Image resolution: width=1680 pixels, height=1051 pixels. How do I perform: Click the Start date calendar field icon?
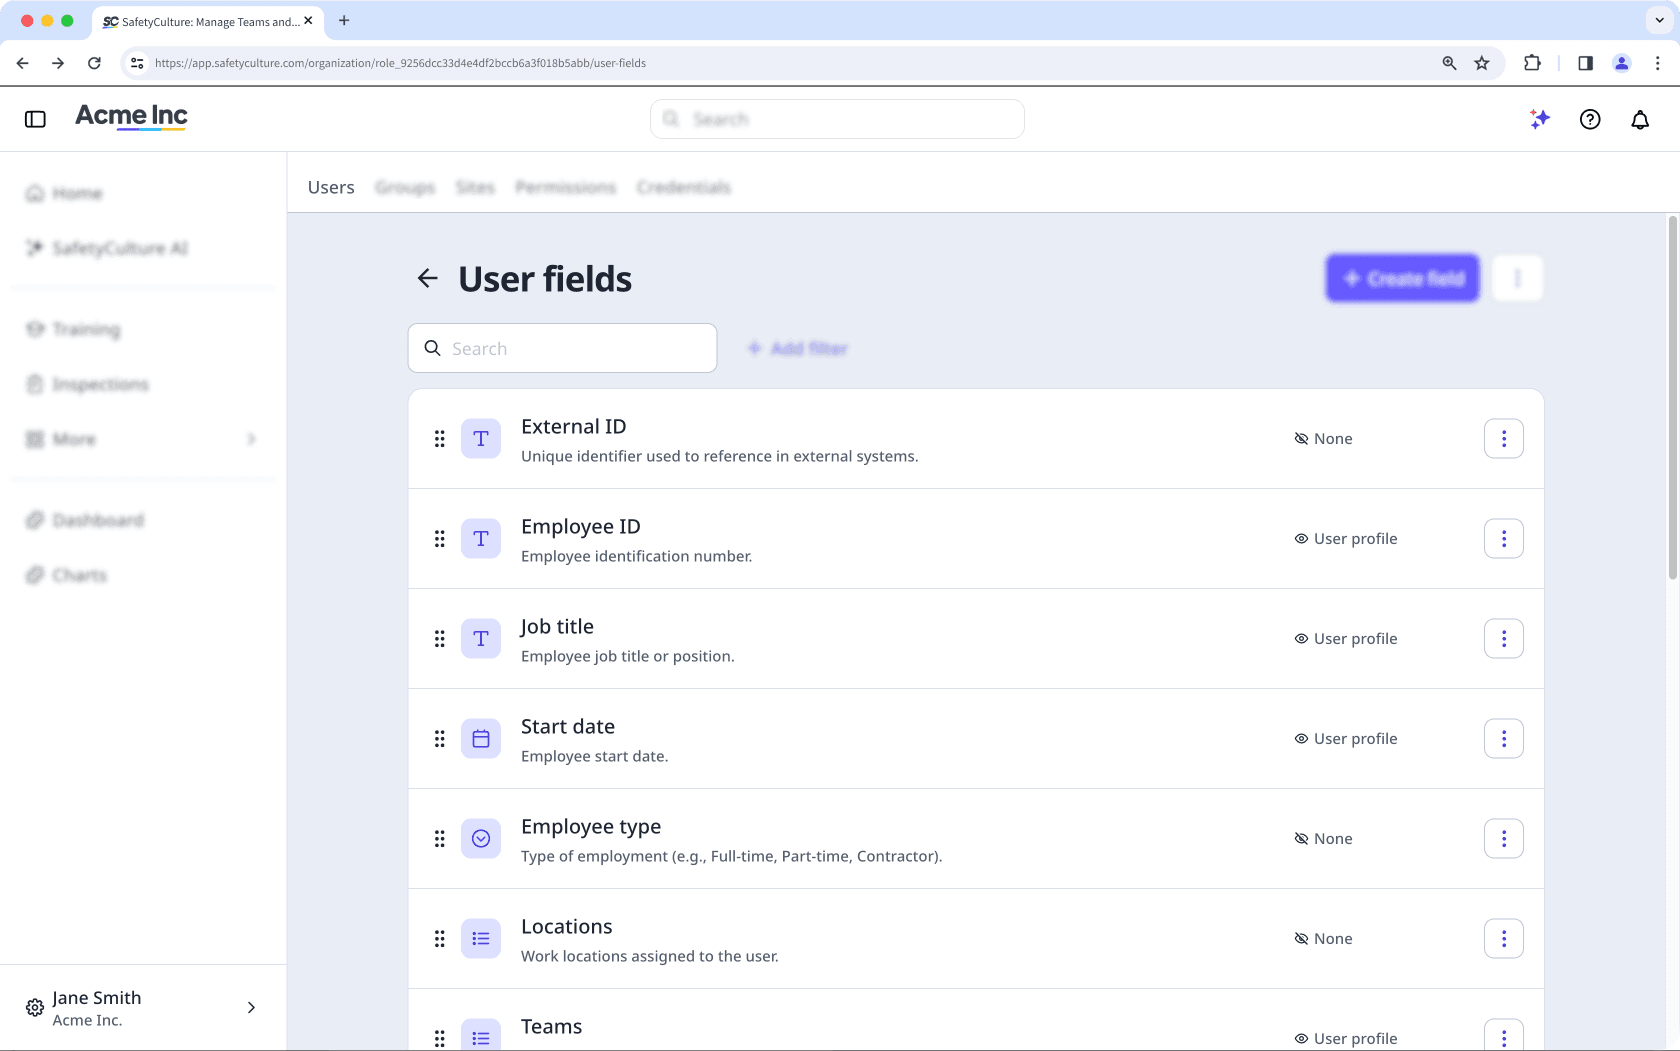[481, 738]
